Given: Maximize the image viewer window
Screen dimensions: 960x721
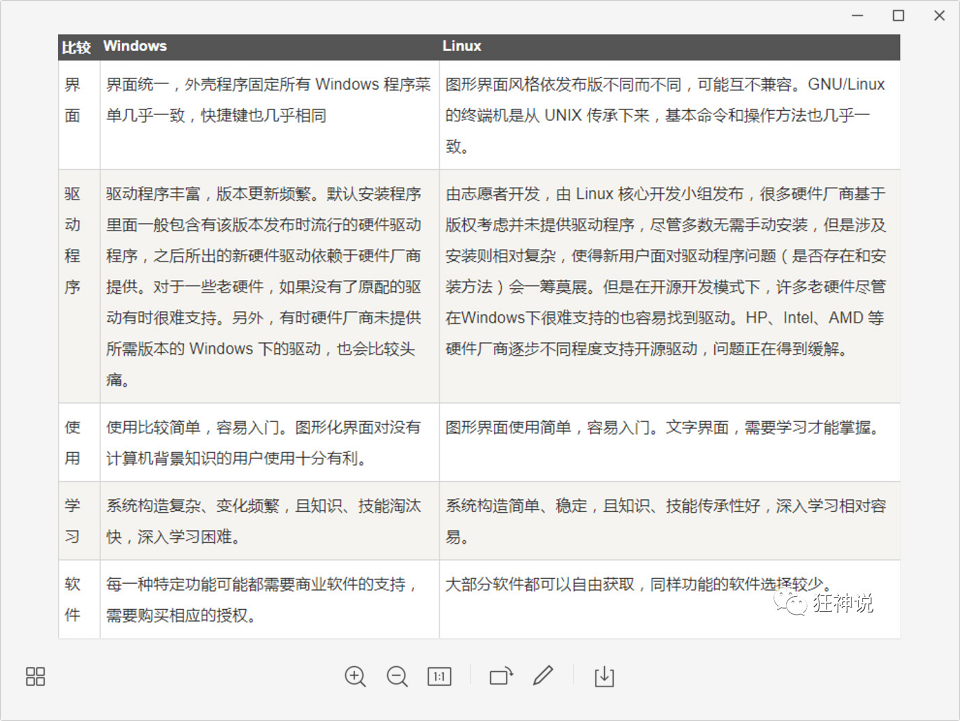Looking at the screenshot, I should [898, 15].
